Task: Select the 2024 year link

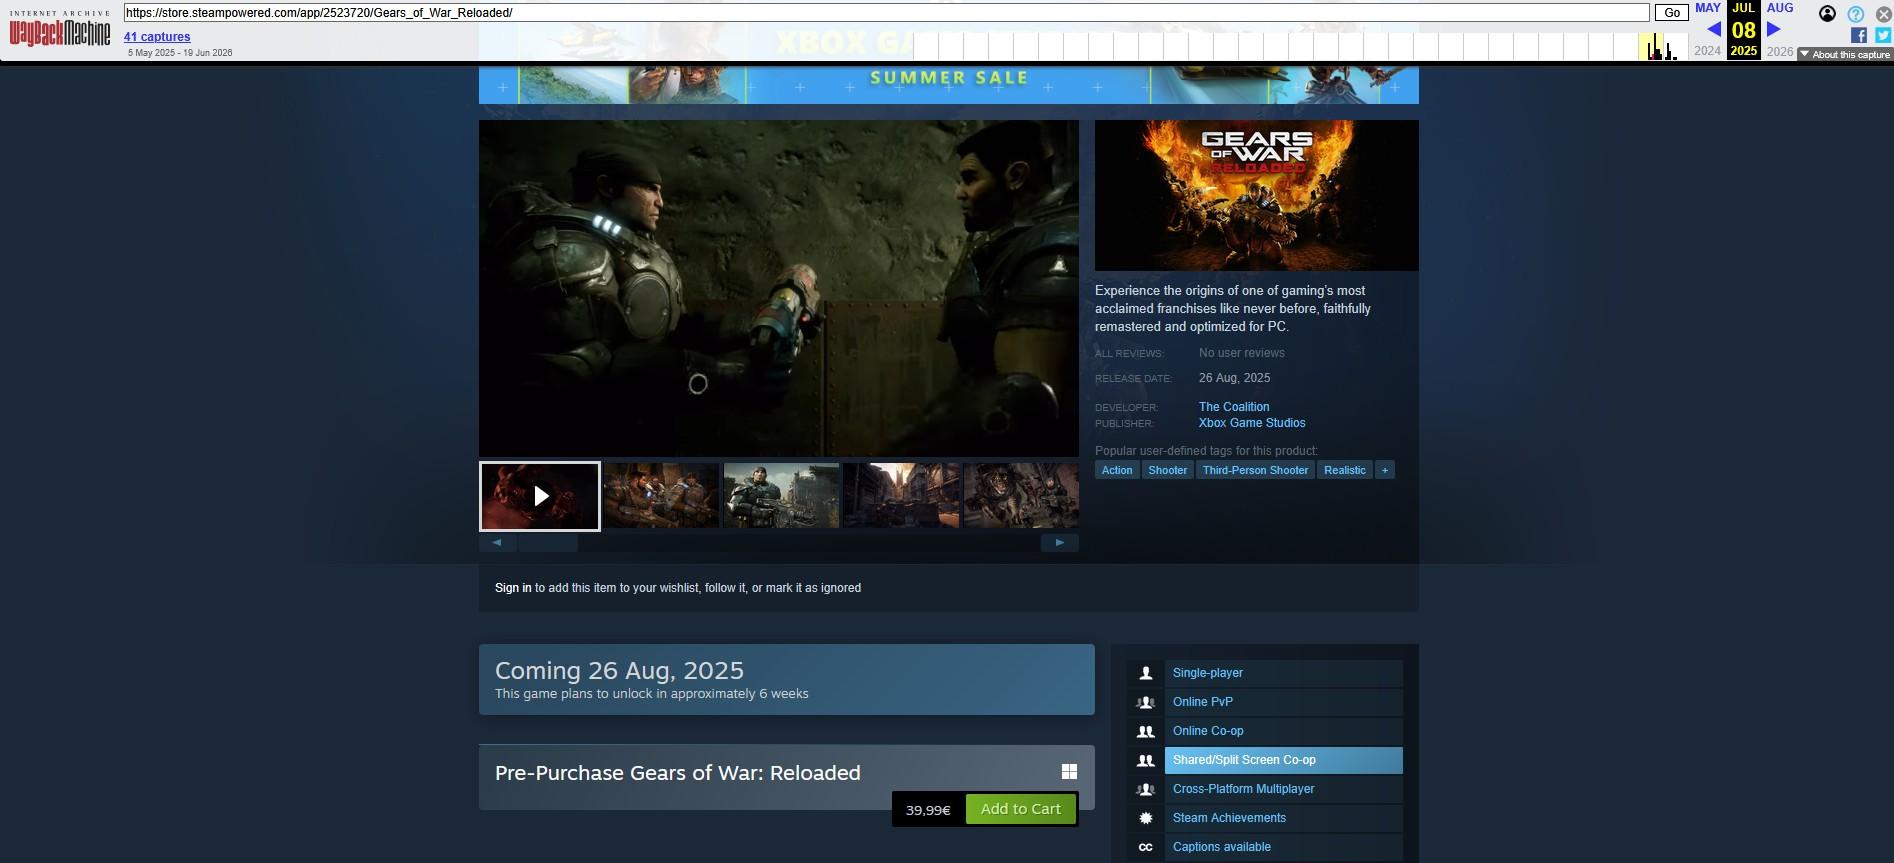Action: tap(1708, 51)
